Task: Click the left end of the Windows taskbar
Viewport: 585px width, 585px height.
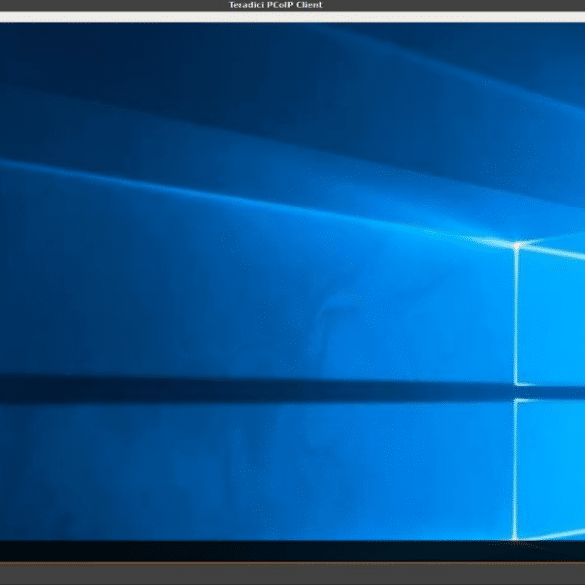Action: (x=22, y=551)
